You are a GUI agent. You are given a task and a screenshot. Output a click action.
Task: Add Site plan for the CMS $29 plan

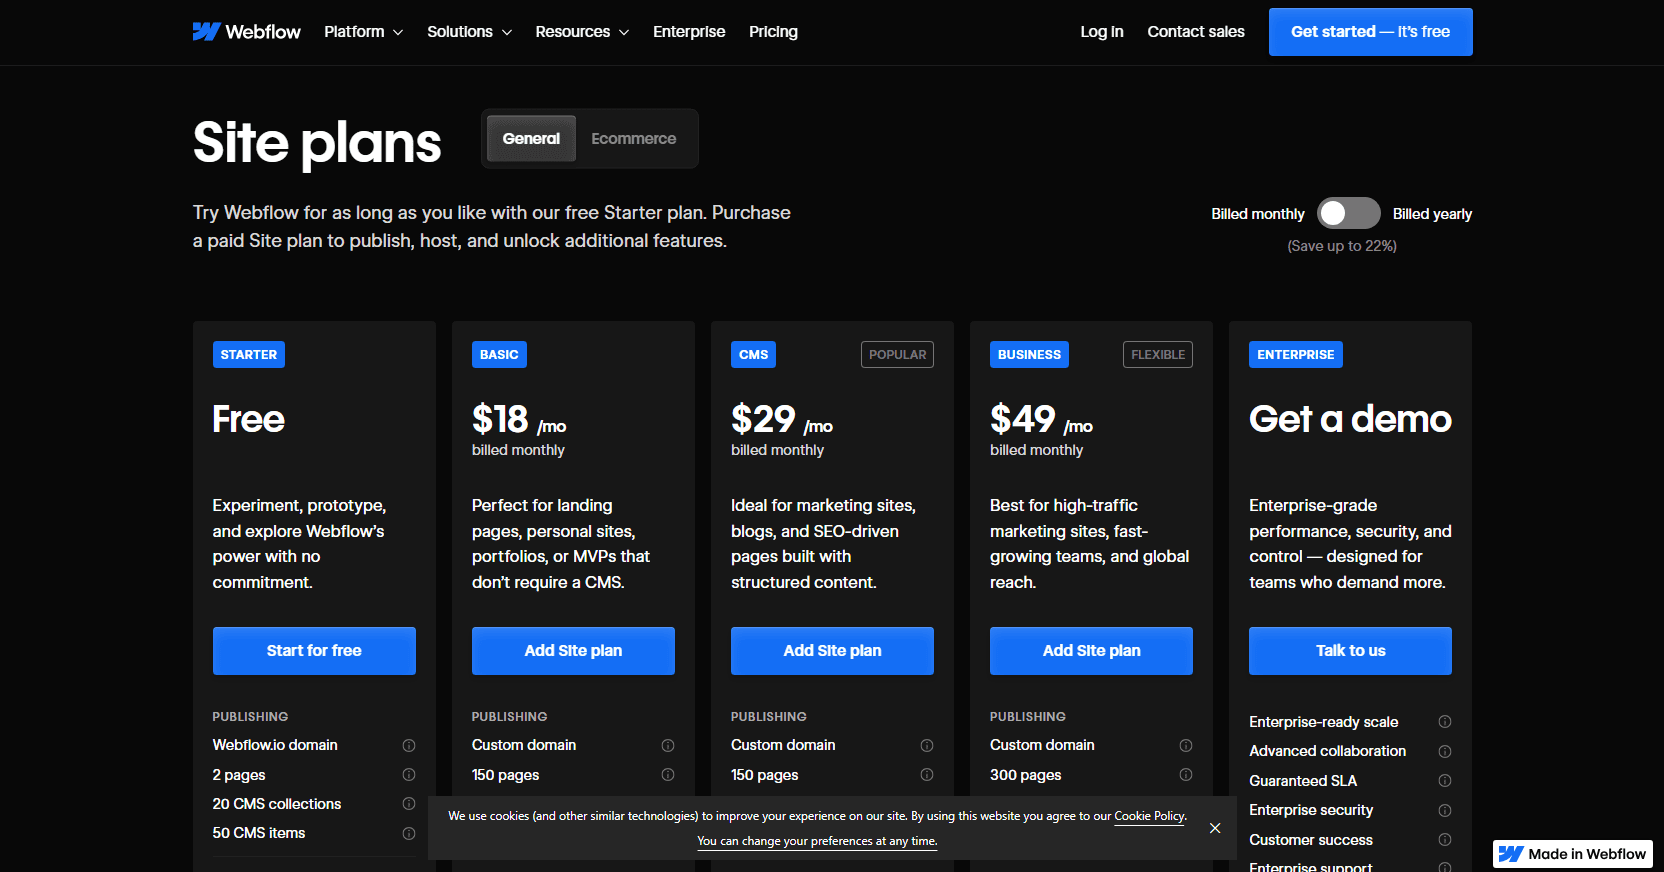click(832, 651)
